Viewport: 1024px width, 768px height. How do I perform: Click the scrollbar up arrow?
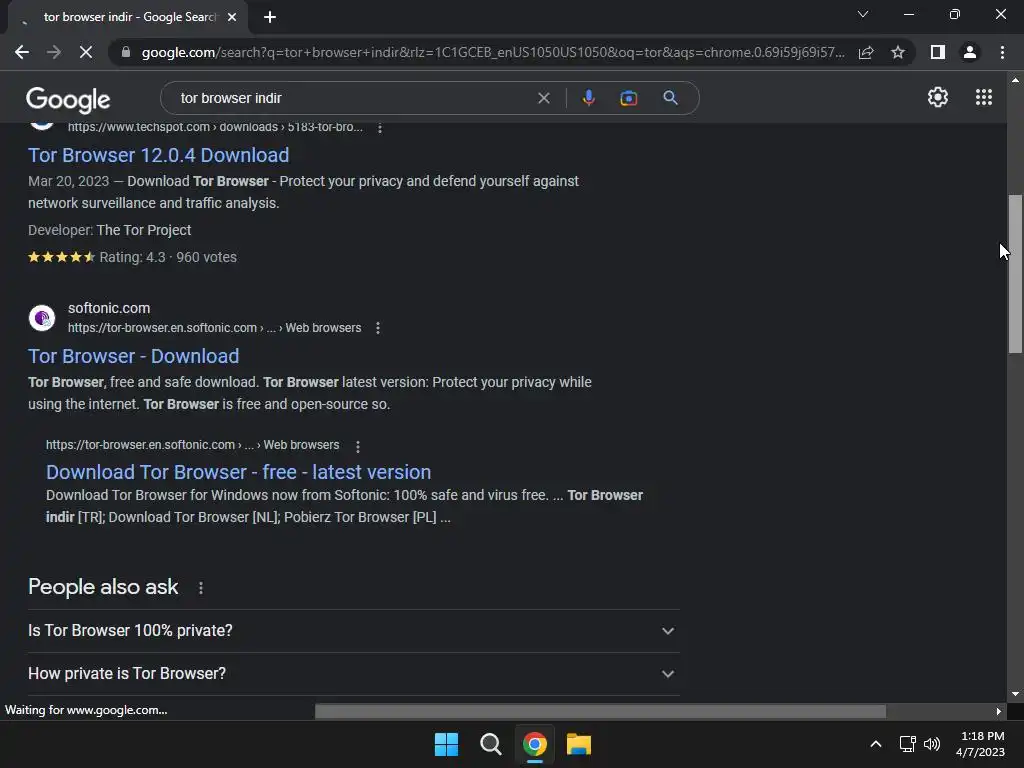[1015, 80]
